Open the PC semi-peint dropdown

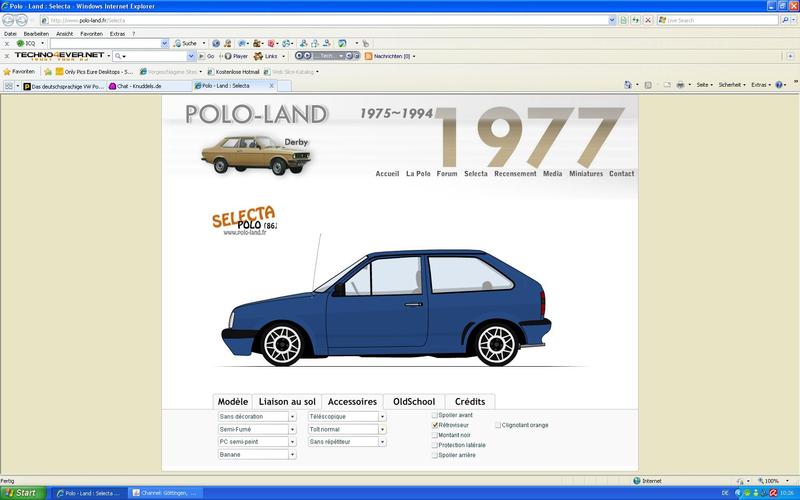tap(257, 442)
